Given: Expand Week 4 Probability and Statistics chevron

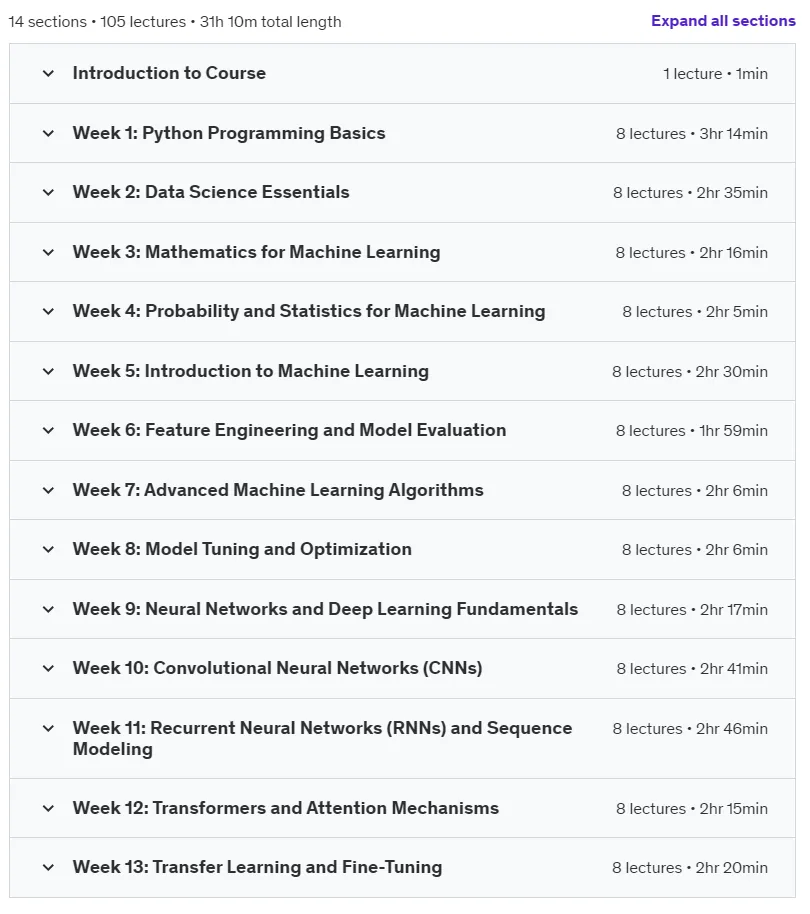Looking at the screenshot, I should coord(48,311).
